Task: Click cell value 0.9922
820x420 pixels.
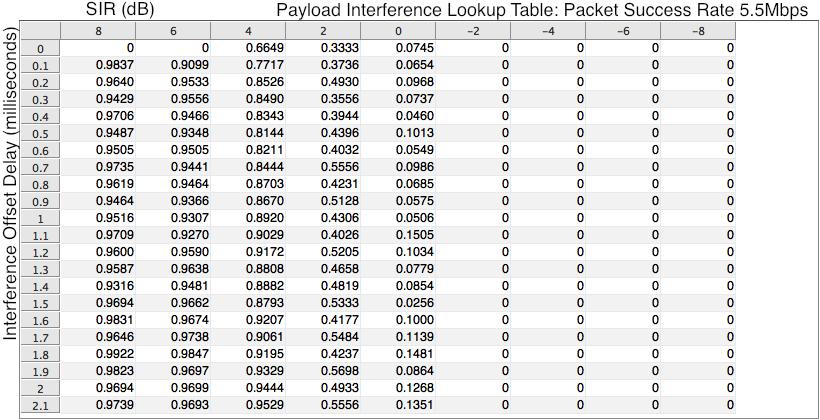Action: coord(98,354)
